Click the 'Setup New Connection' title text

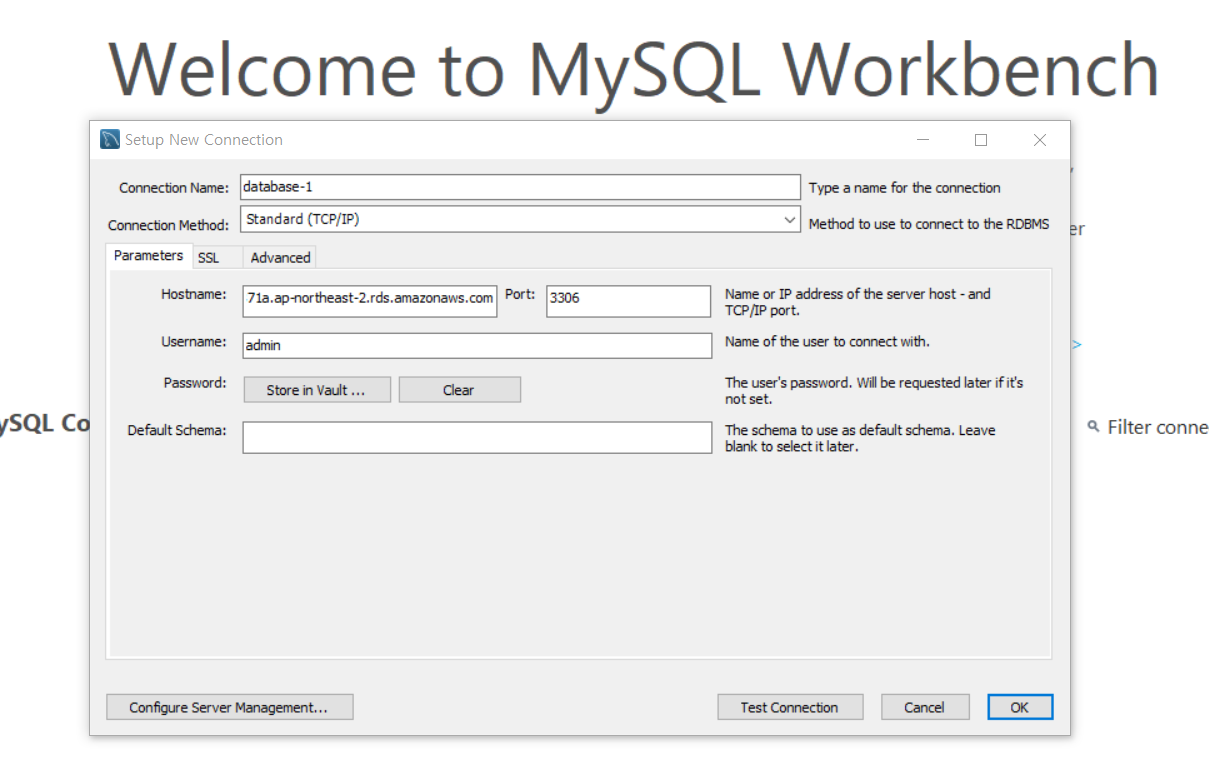point(204,140)
